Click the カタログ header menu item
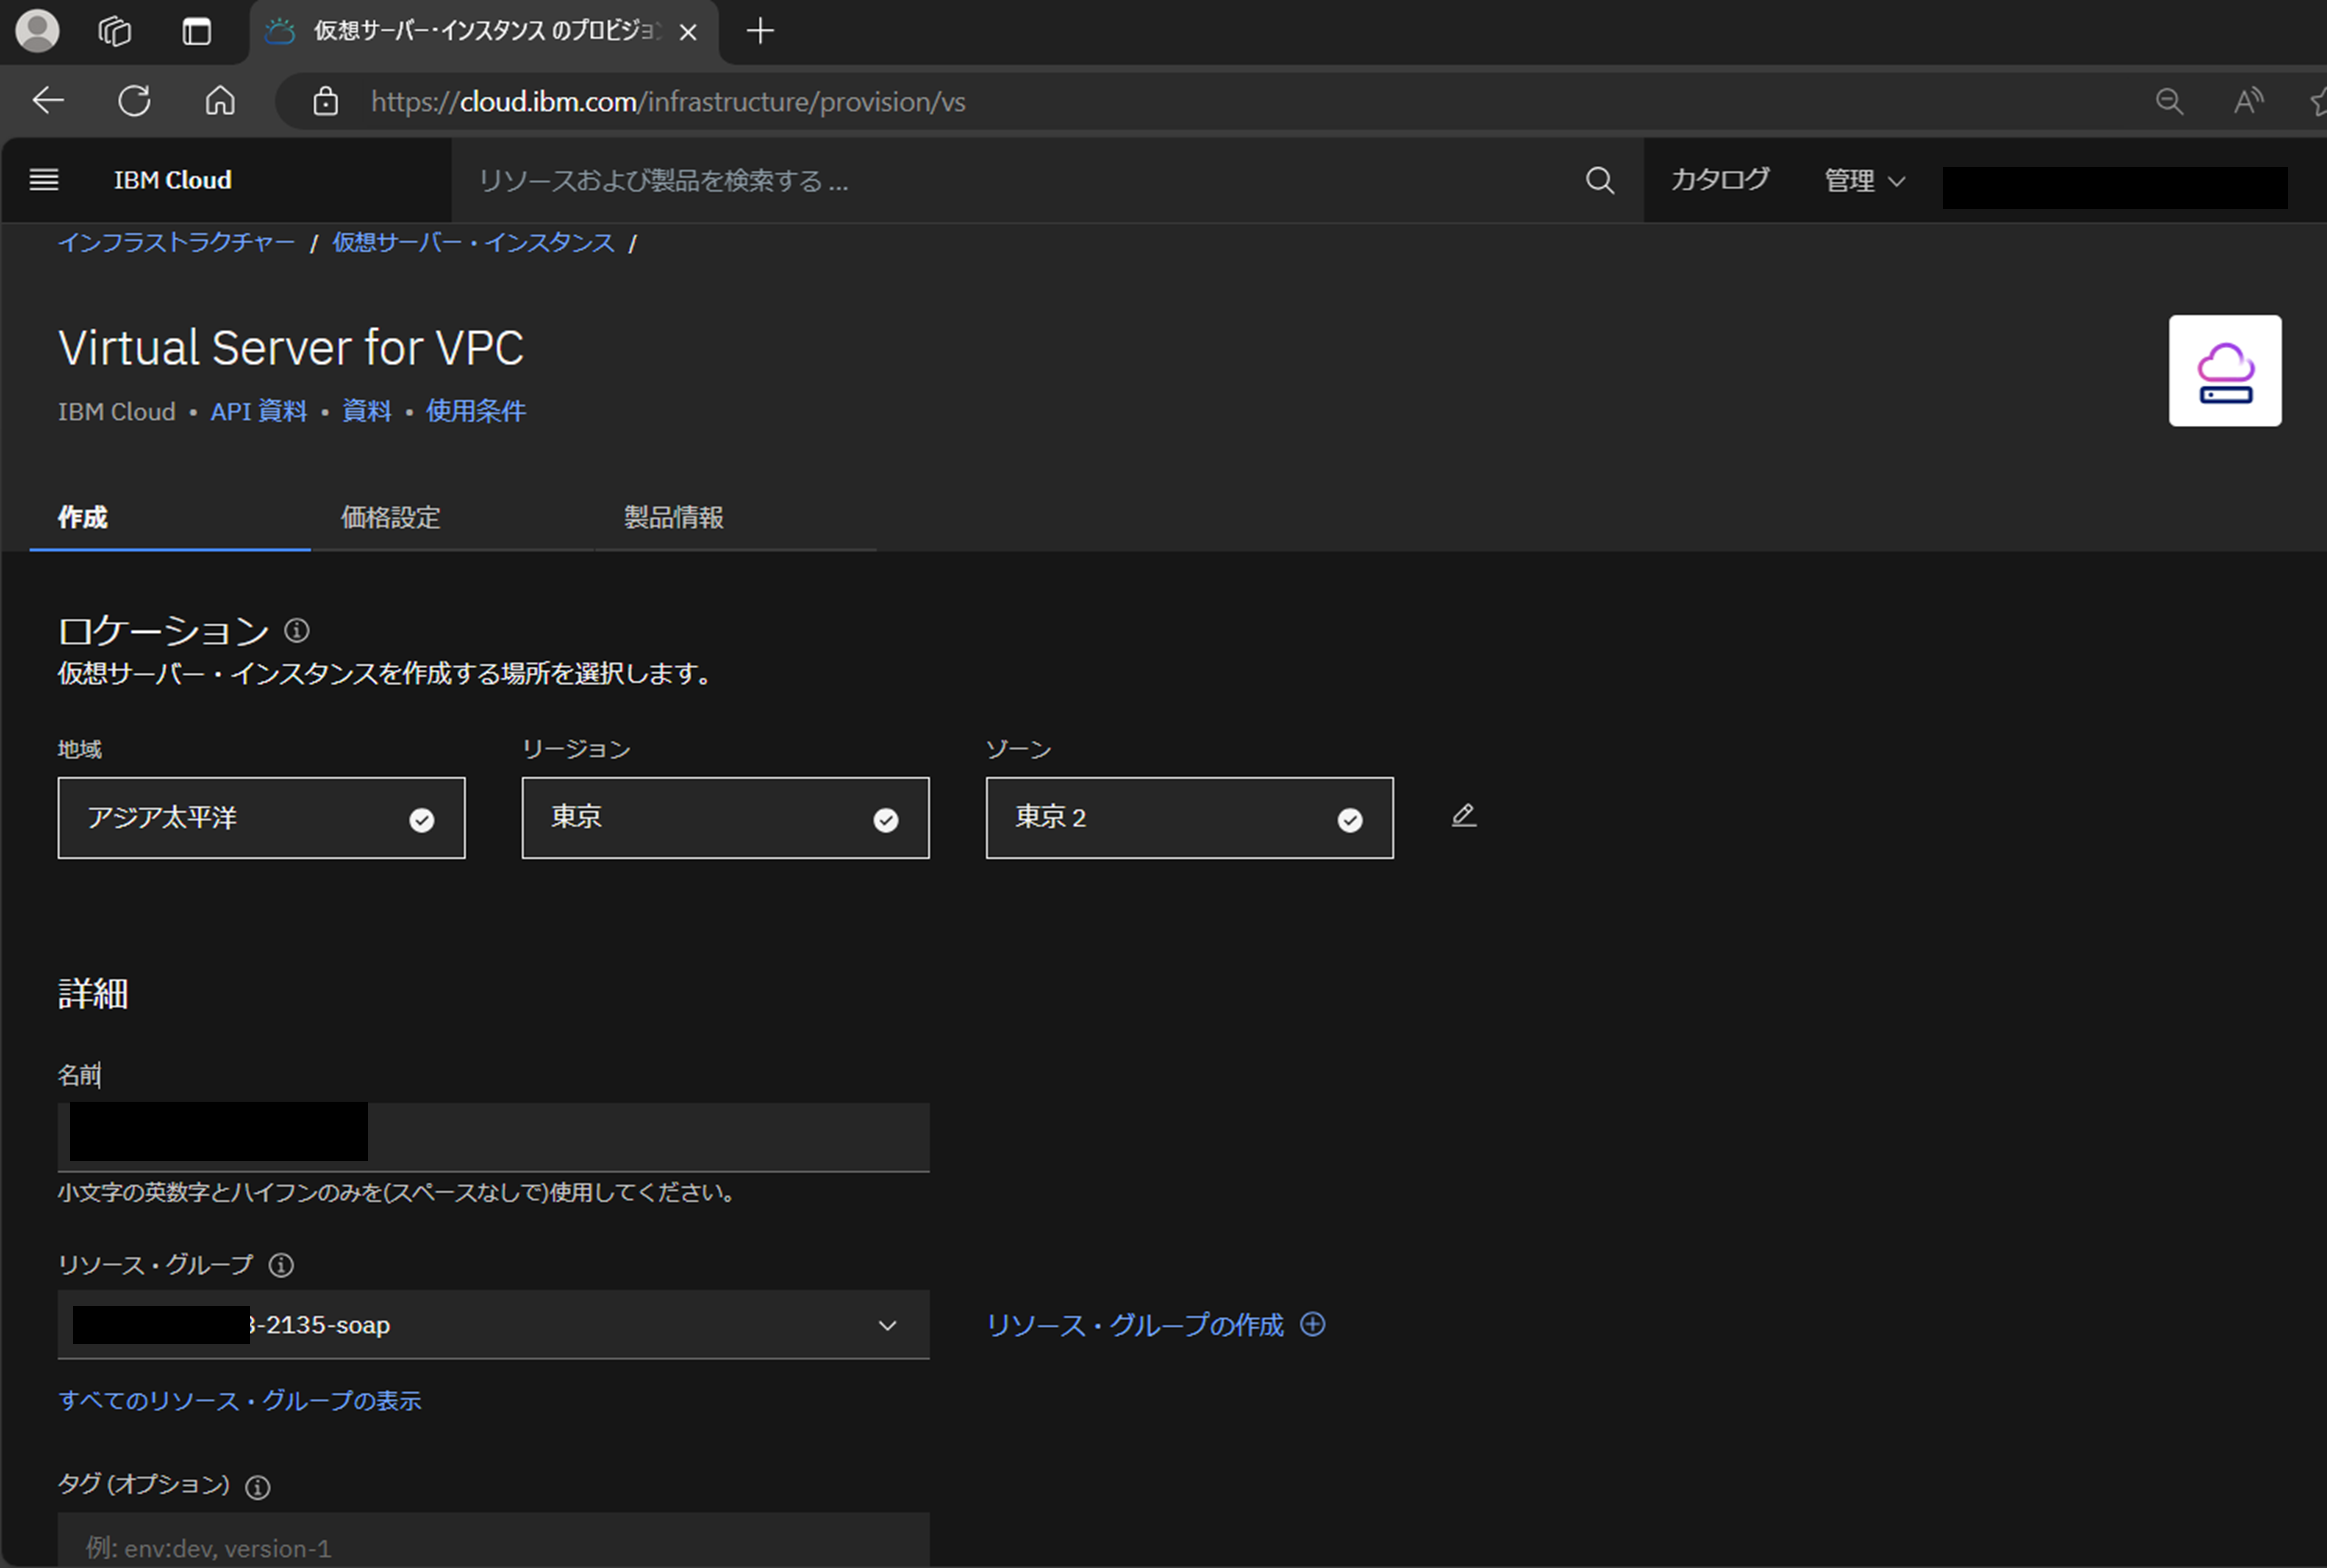This screenshot has width=2327, height=1568. pyautogui.click(x=1719, y=180)
